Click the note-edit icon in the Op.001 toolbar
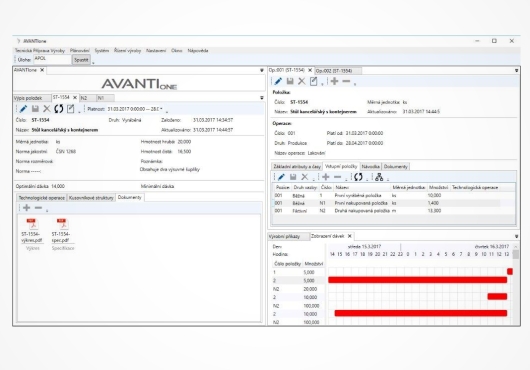Screen dimensions: 530x370 click(313, 81)
